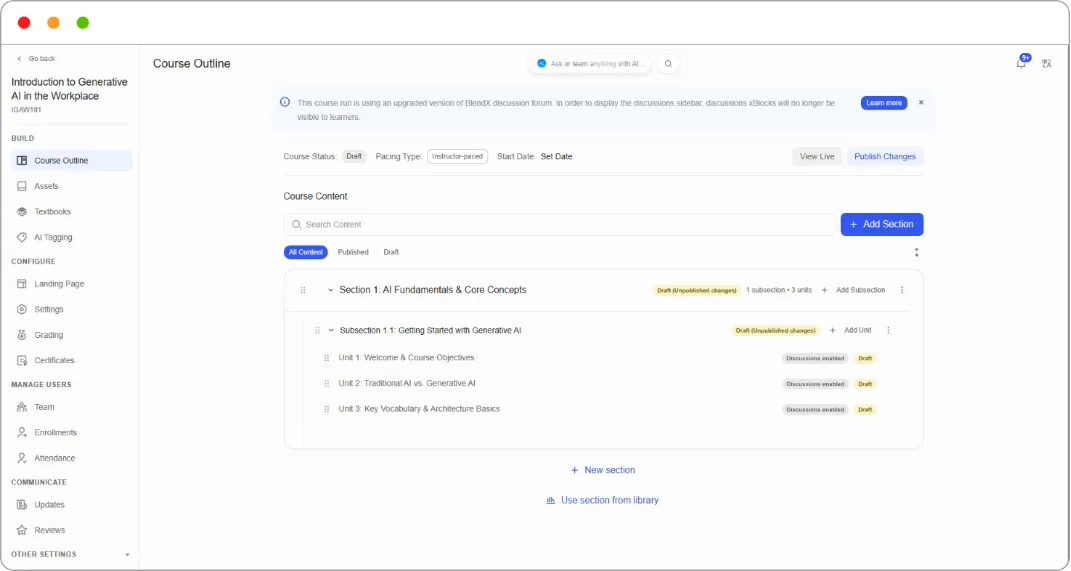Open Unit 3: Key Vocabulary & Architecture Basics
This screenshot has height=571, width=1071.
click(x=419, y=409)
